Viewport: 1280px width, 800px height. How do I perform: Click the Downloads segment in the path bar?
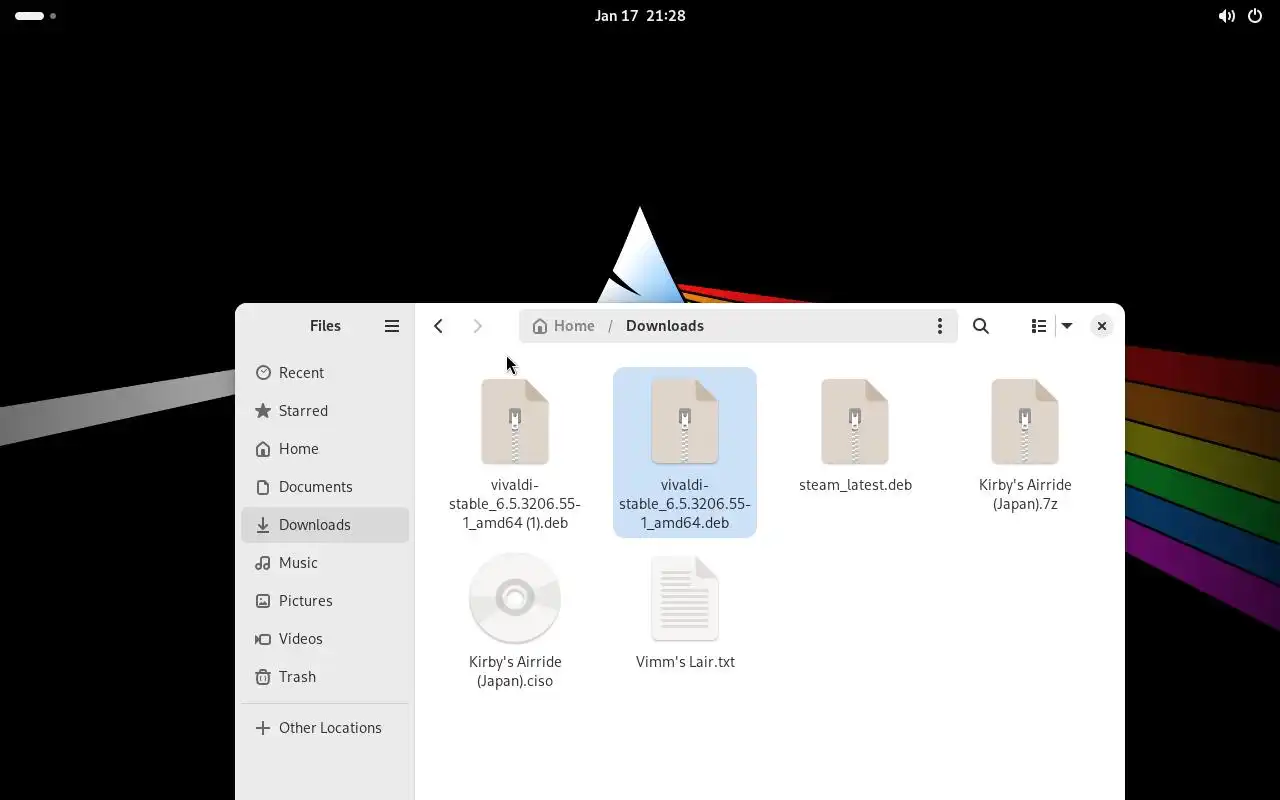tap(665, 326)
